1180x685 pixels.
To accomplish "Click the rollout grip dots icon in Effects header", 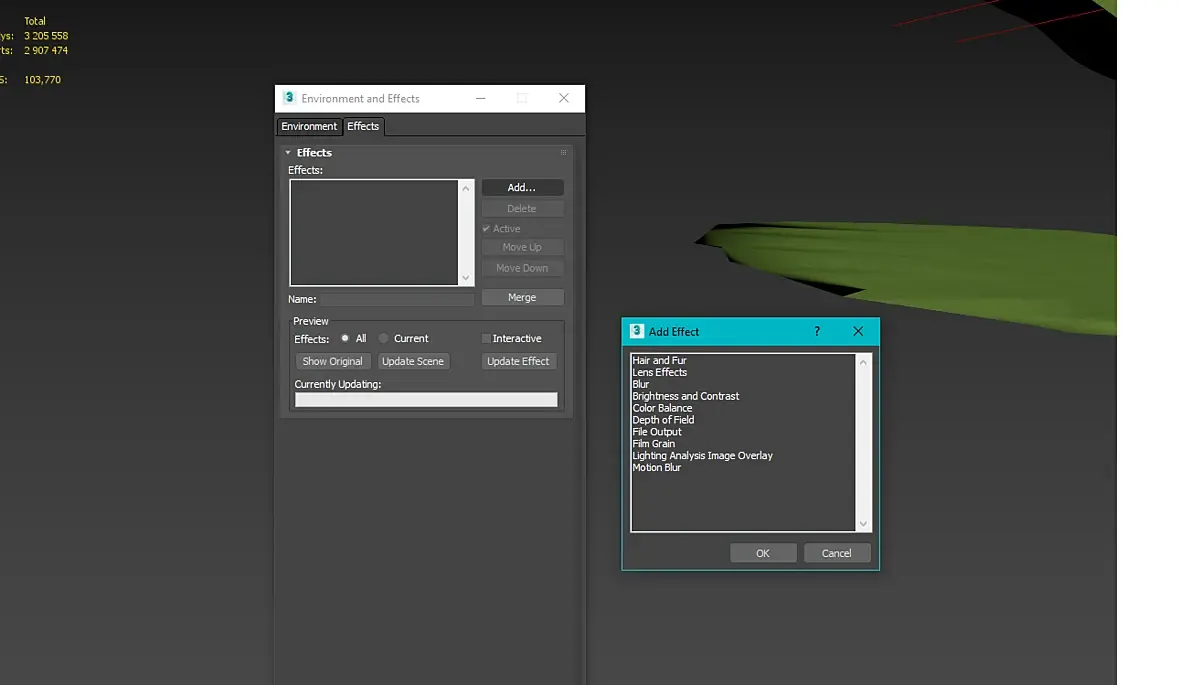I will click(563, 152).
